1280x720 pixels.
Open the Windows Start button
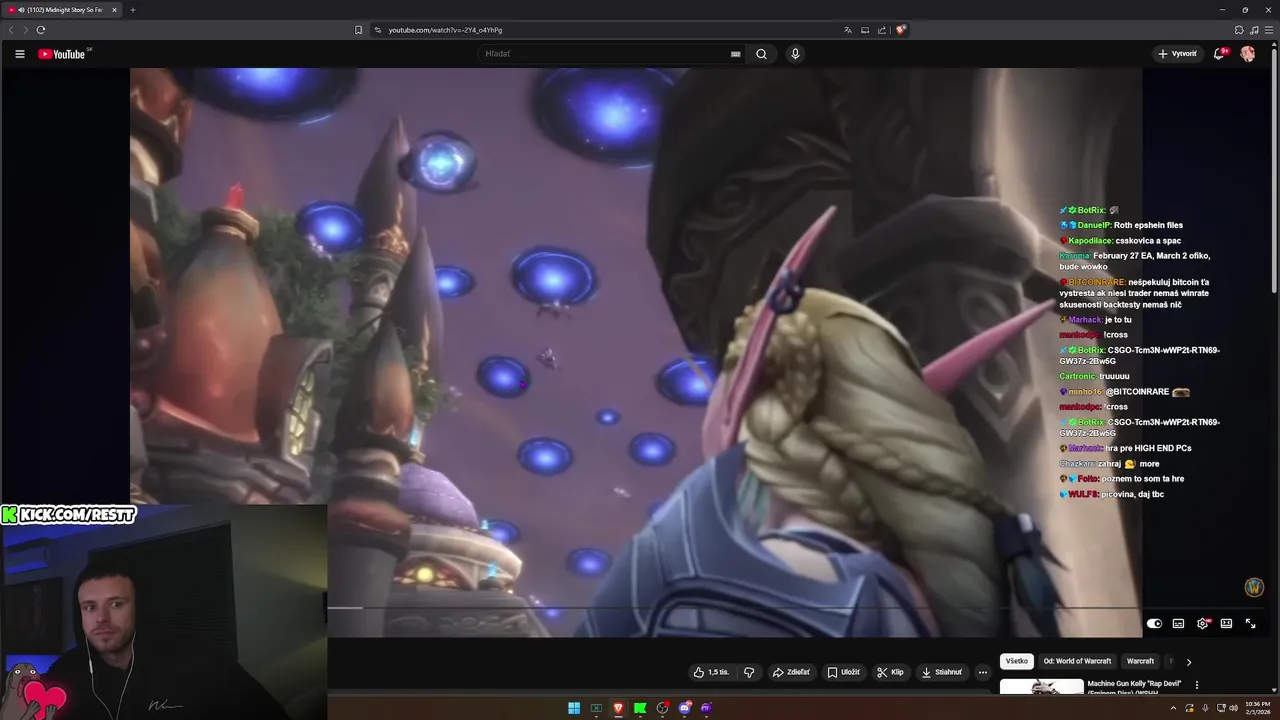[x=574, y=708]
